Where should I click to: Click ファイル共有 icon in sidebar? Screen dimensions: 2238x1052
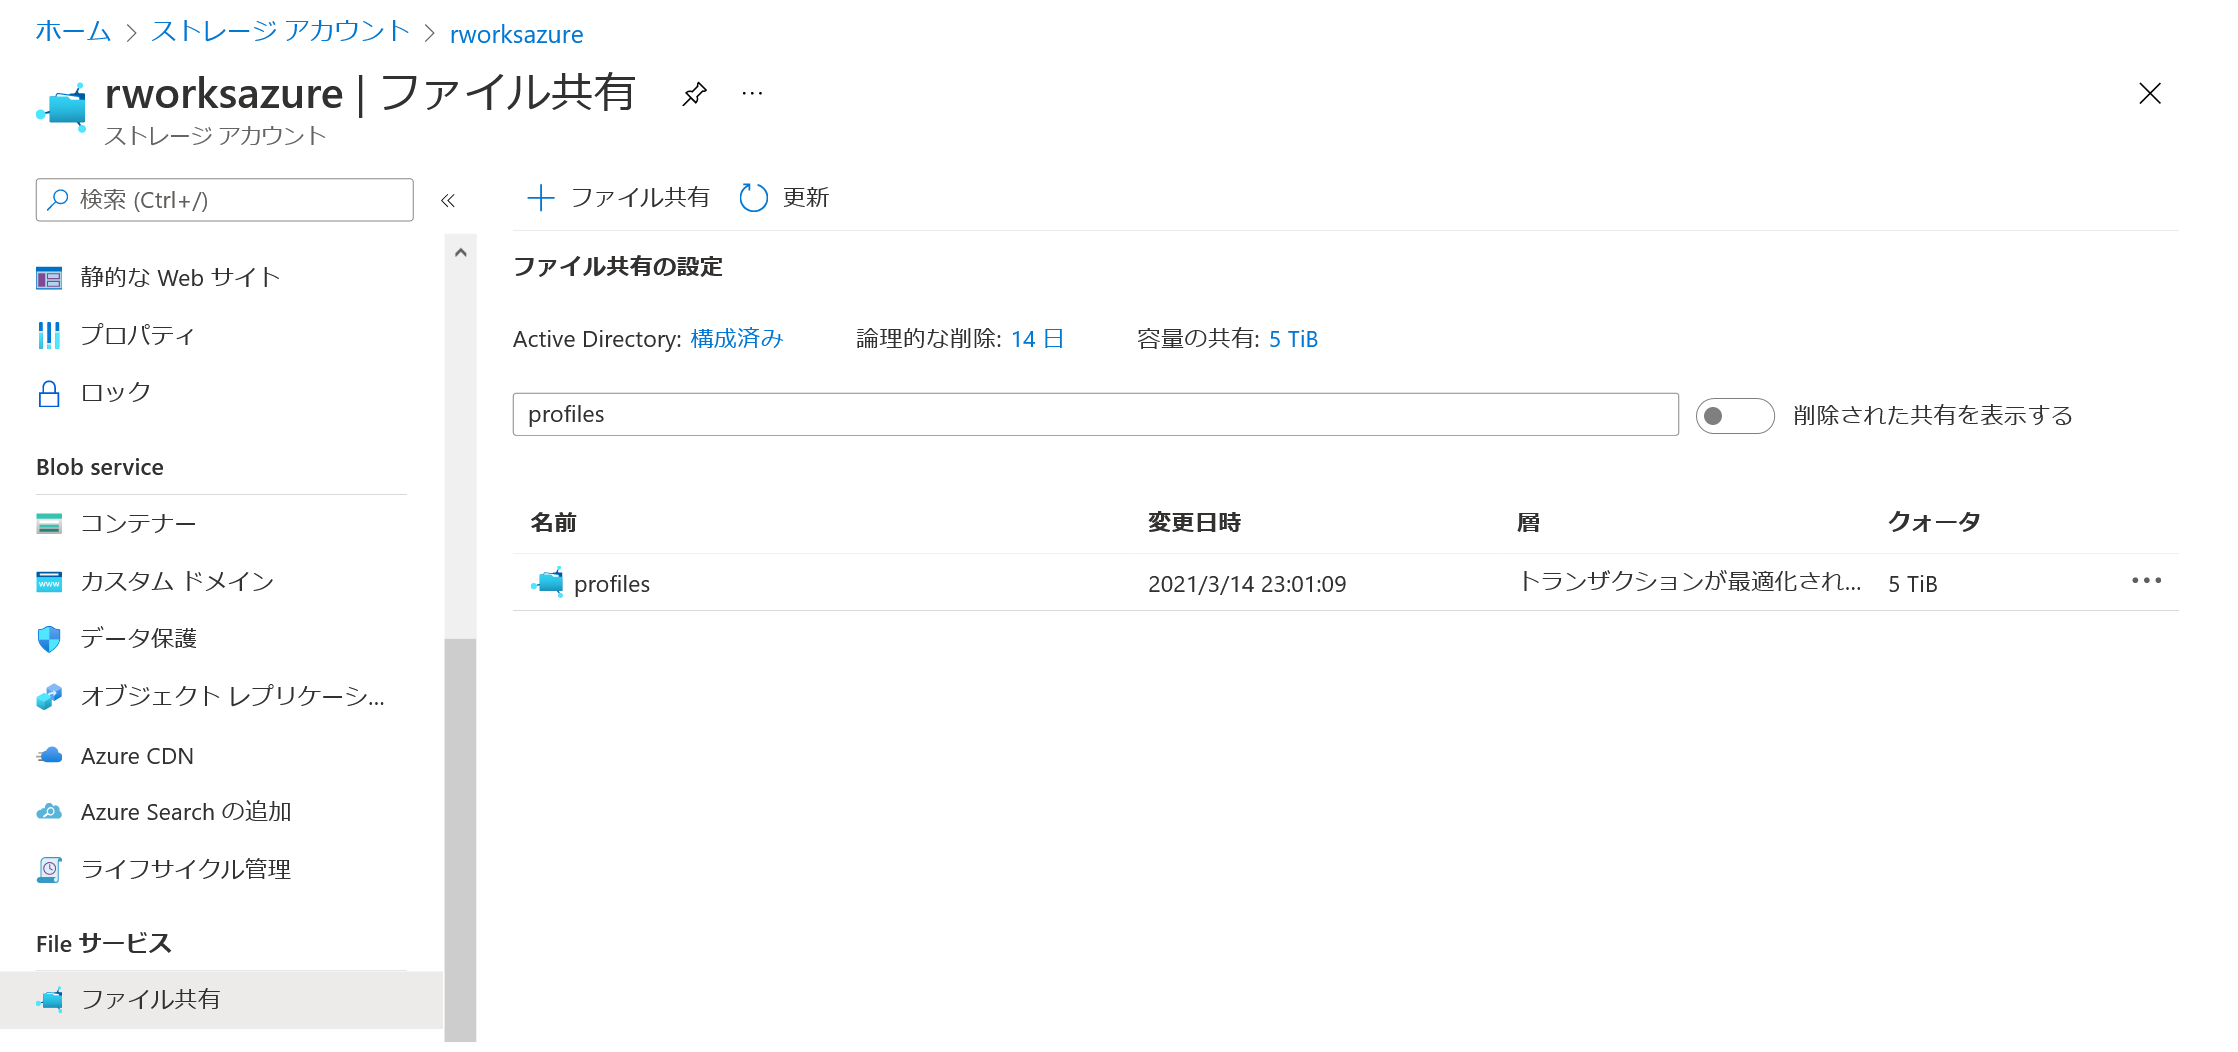(x=50, y=999)
